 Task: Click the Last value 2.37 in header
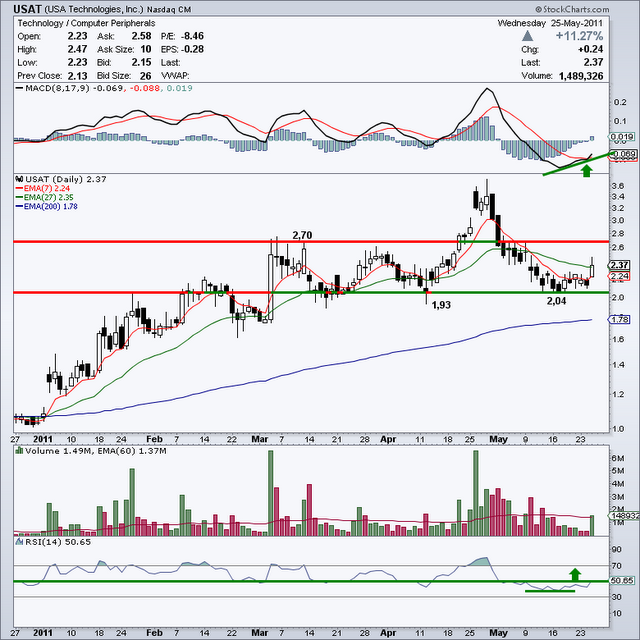click(x=593, y=62)
